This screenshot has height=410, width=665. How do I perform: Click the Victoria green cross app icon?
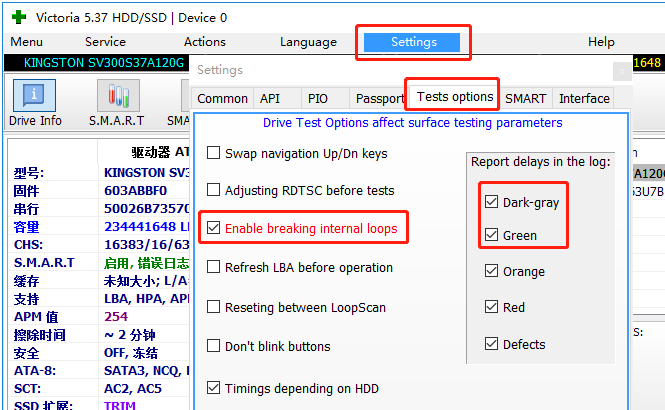pos(18,17)
